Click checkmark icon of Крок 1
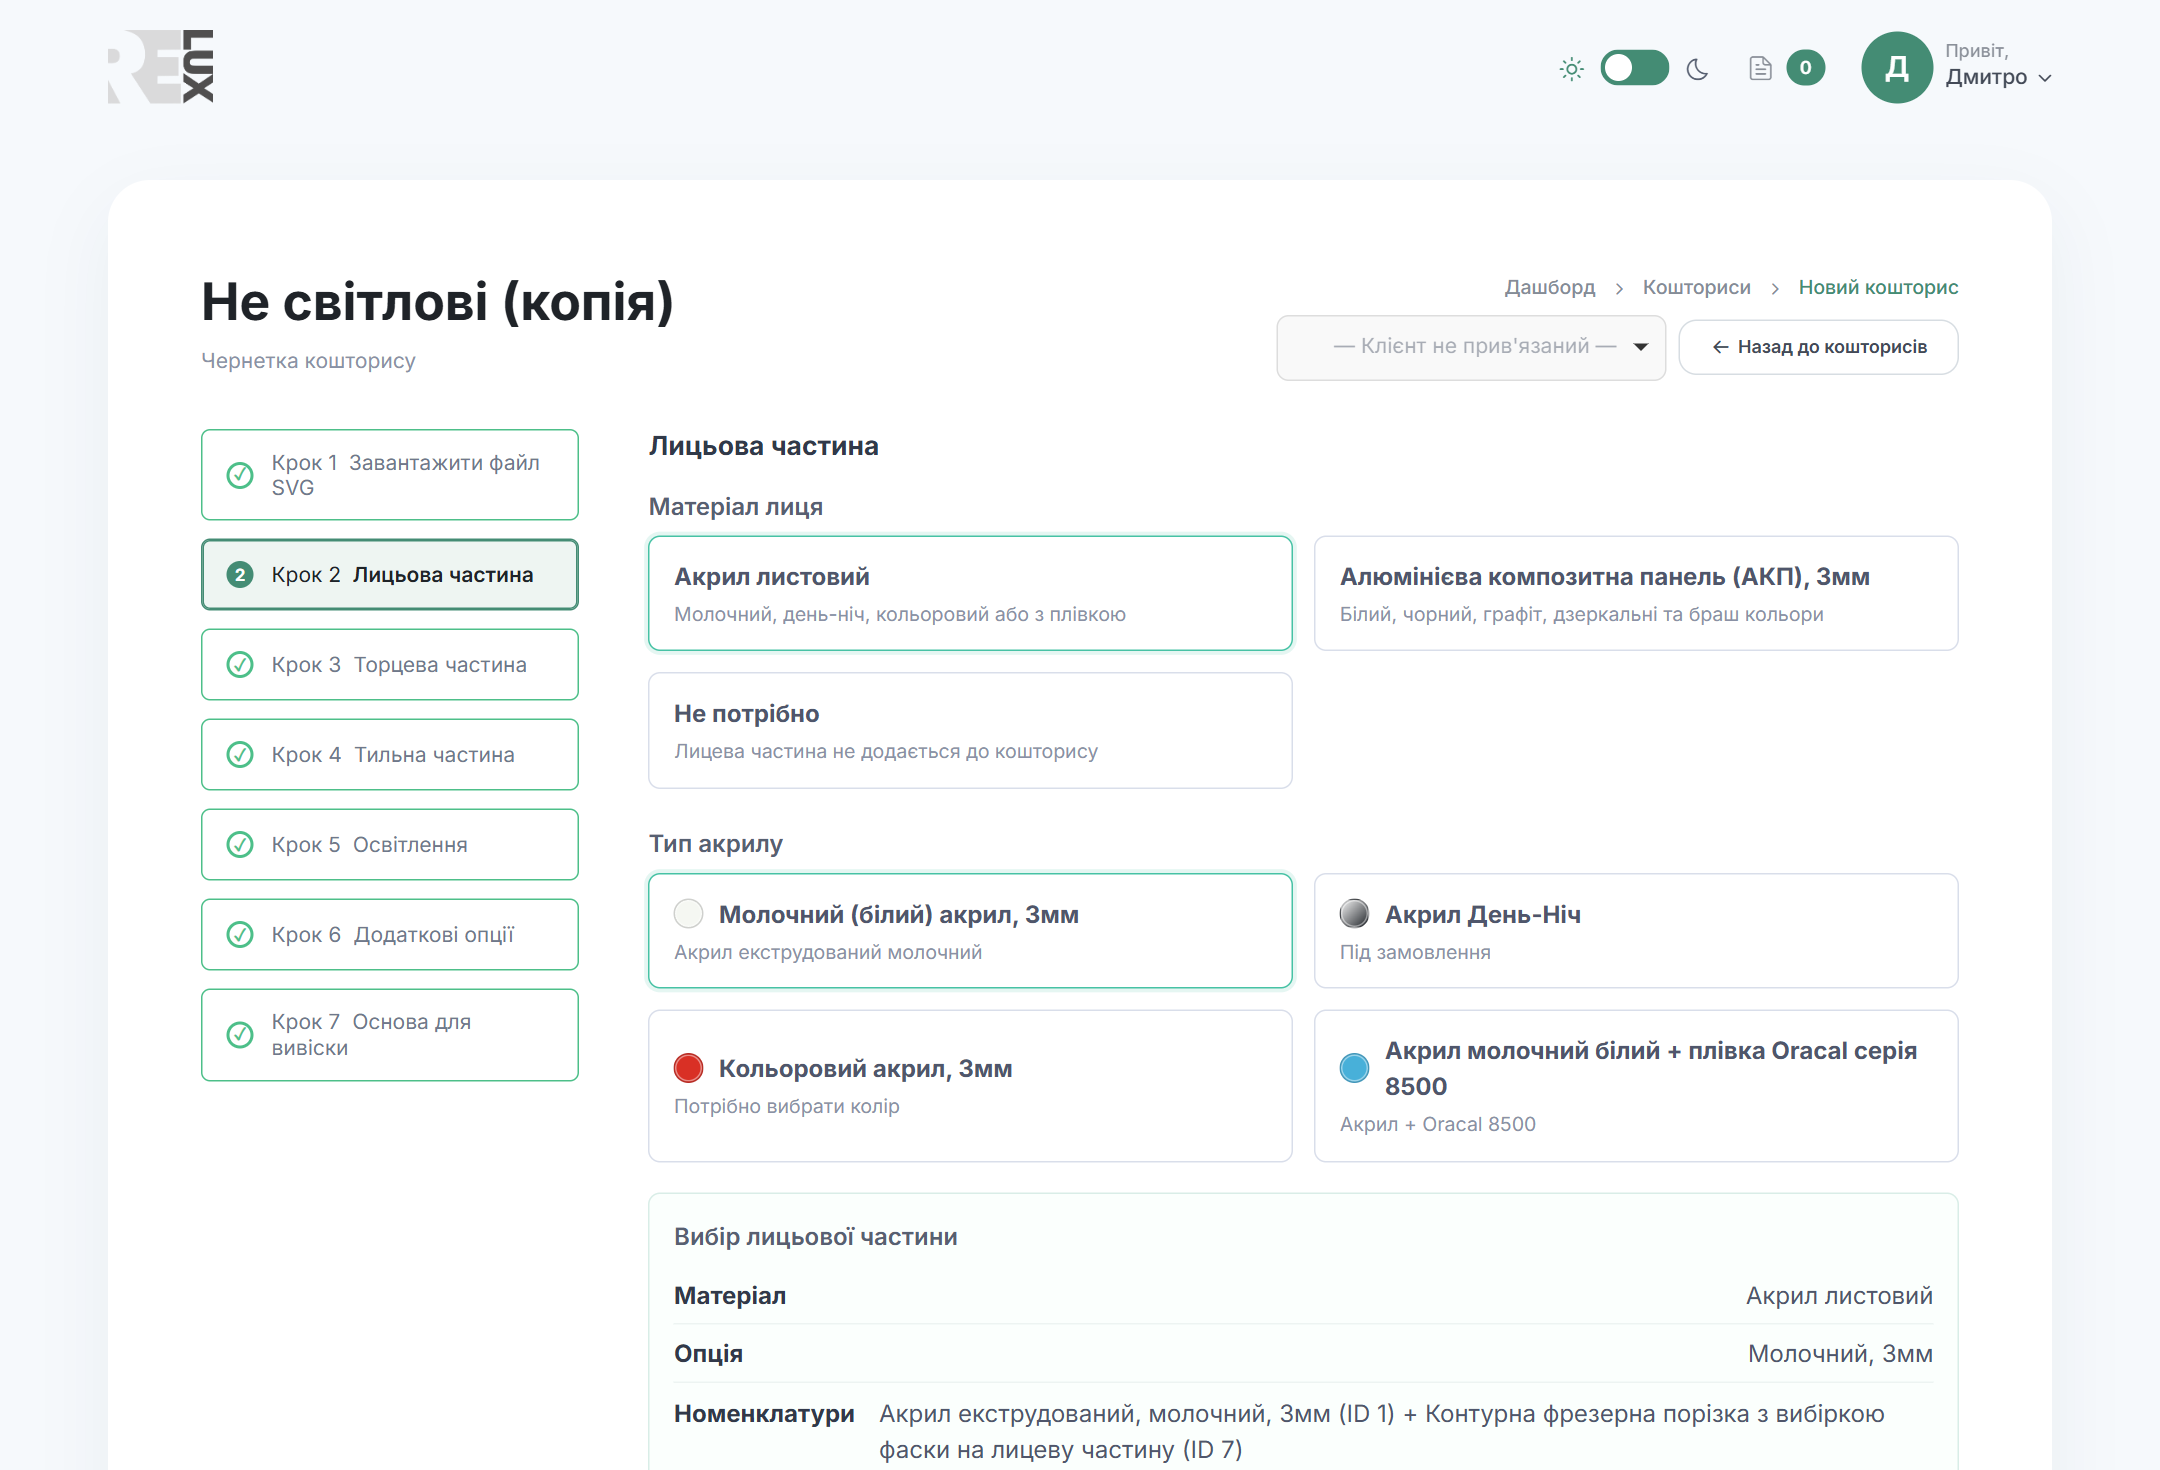The height and width of the screenshot is (1470, 2160). [240, 475]
